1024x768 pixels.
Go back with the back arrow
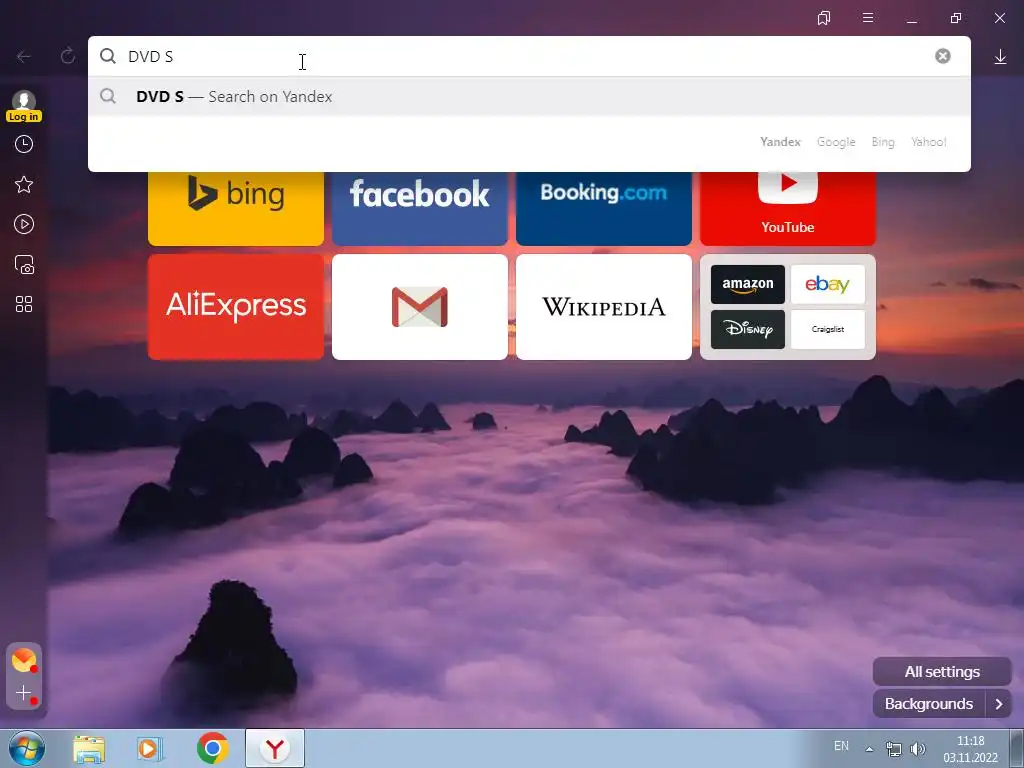[24, 57]
